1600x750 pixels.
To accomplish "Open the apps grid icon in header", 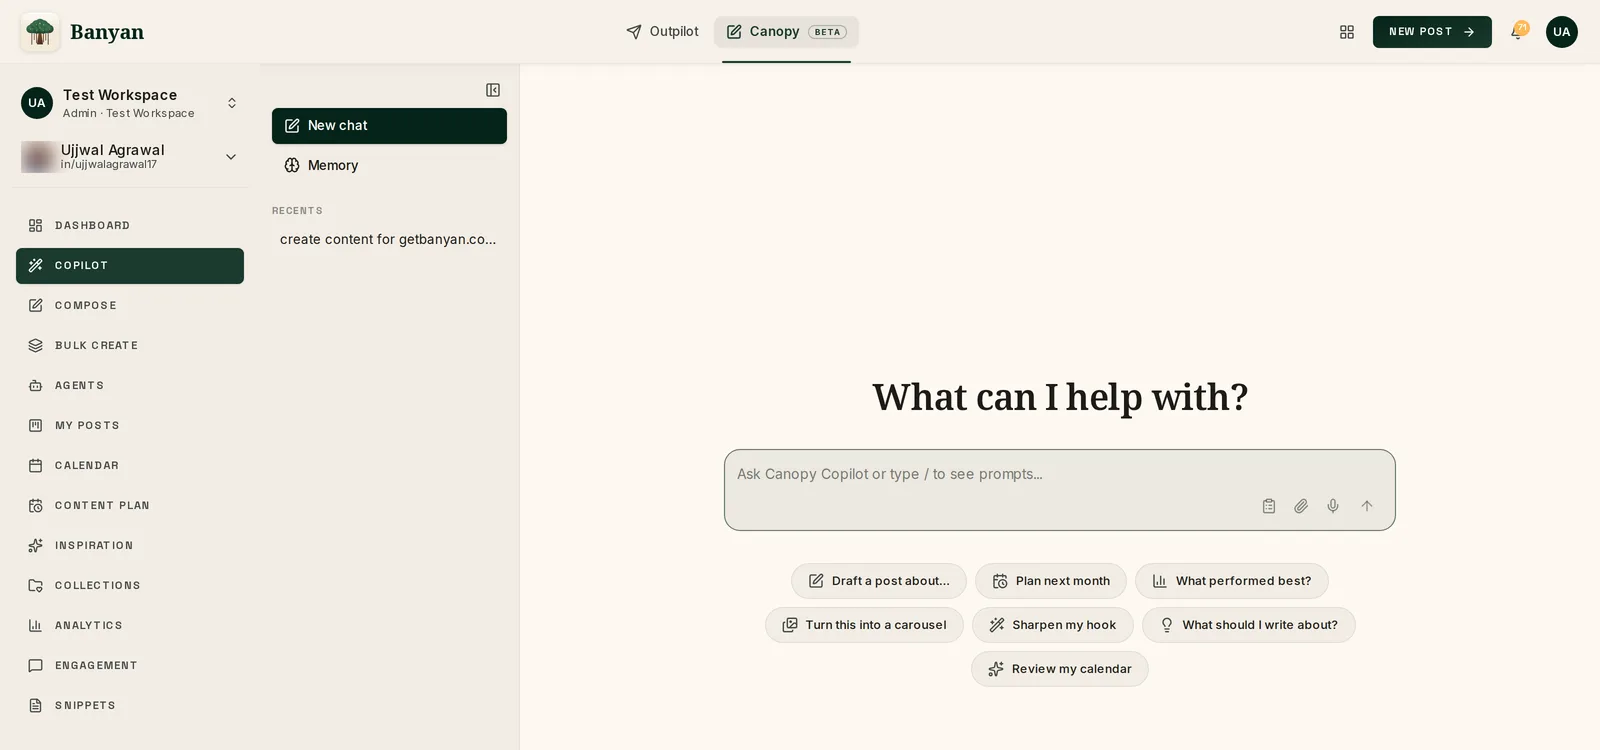I will point(1347,32).
